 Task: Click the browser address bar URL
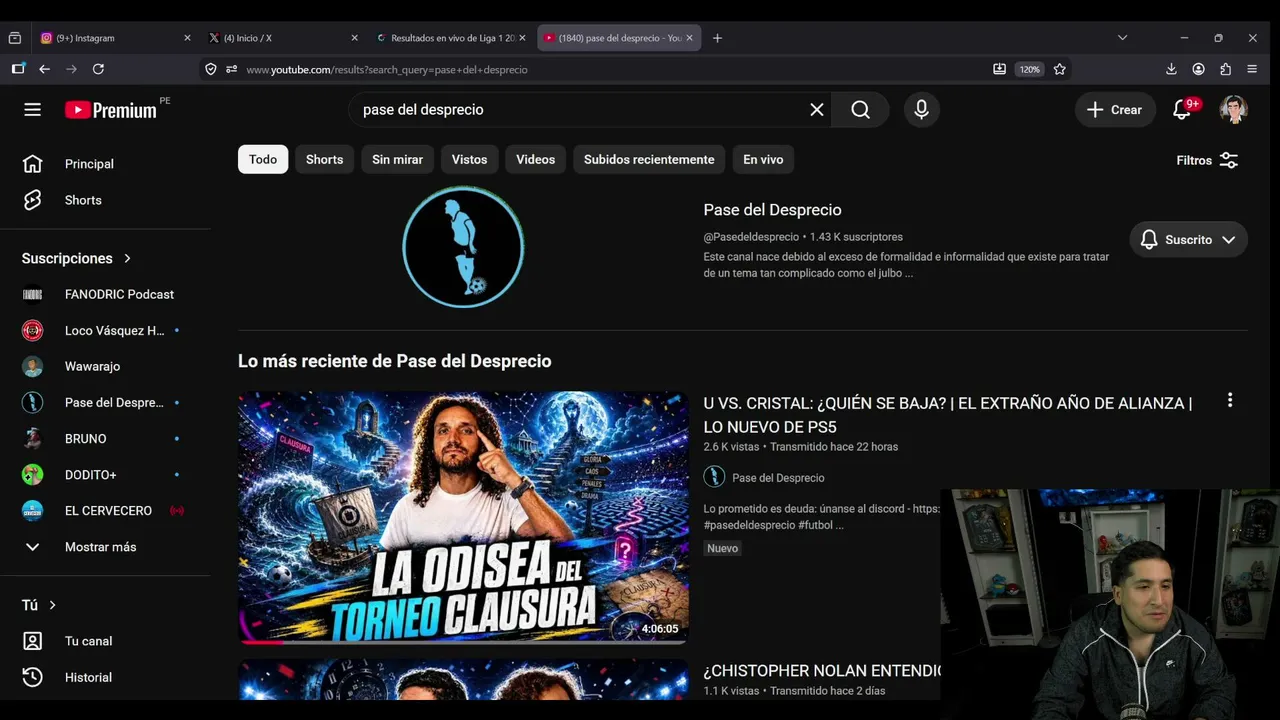tap(387, 69)
